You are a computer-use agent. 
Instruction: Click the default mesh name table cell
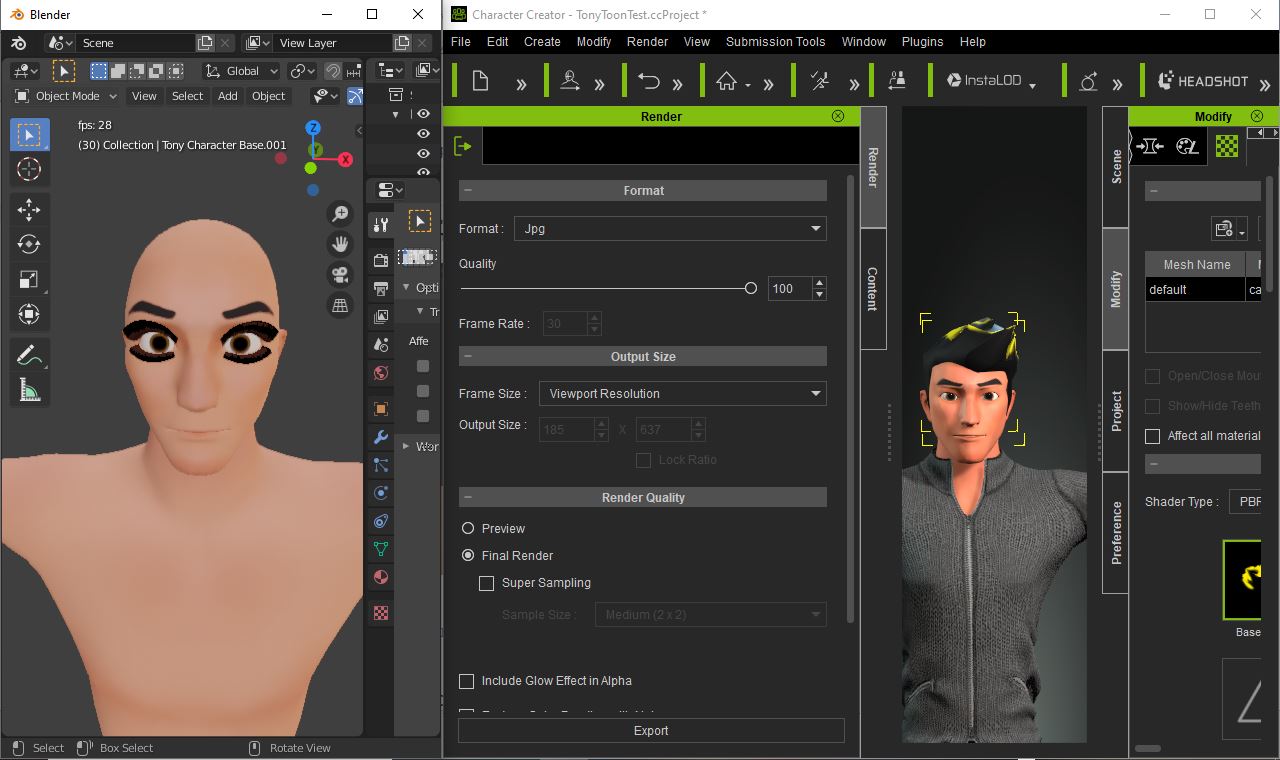[1195, 289]
